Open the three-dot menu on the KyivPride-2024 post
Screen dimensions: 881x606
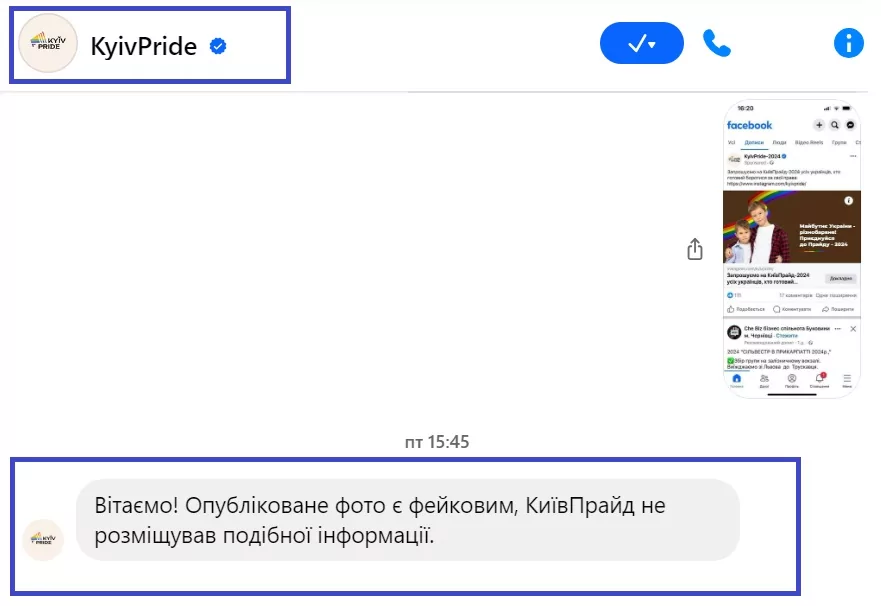click(x=853, y=157)
